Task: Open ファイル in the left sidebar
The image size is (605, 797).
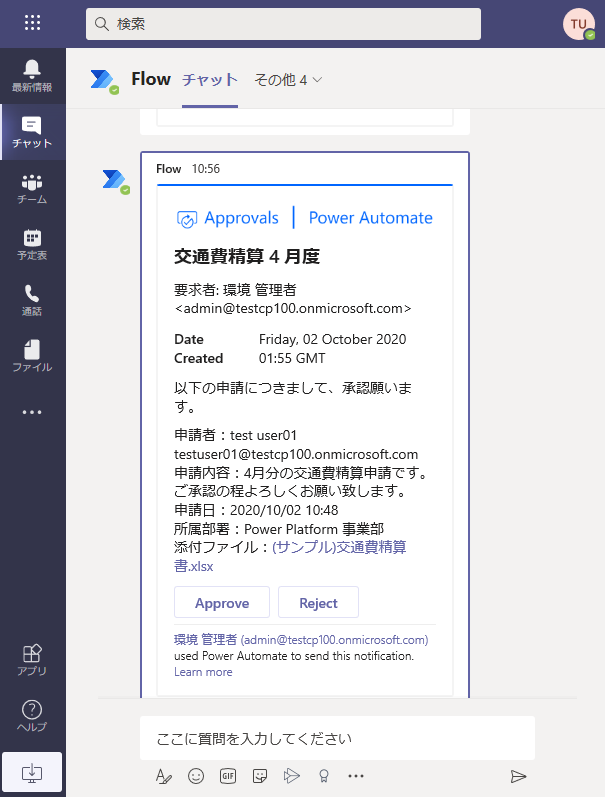Action: point(32,356)
